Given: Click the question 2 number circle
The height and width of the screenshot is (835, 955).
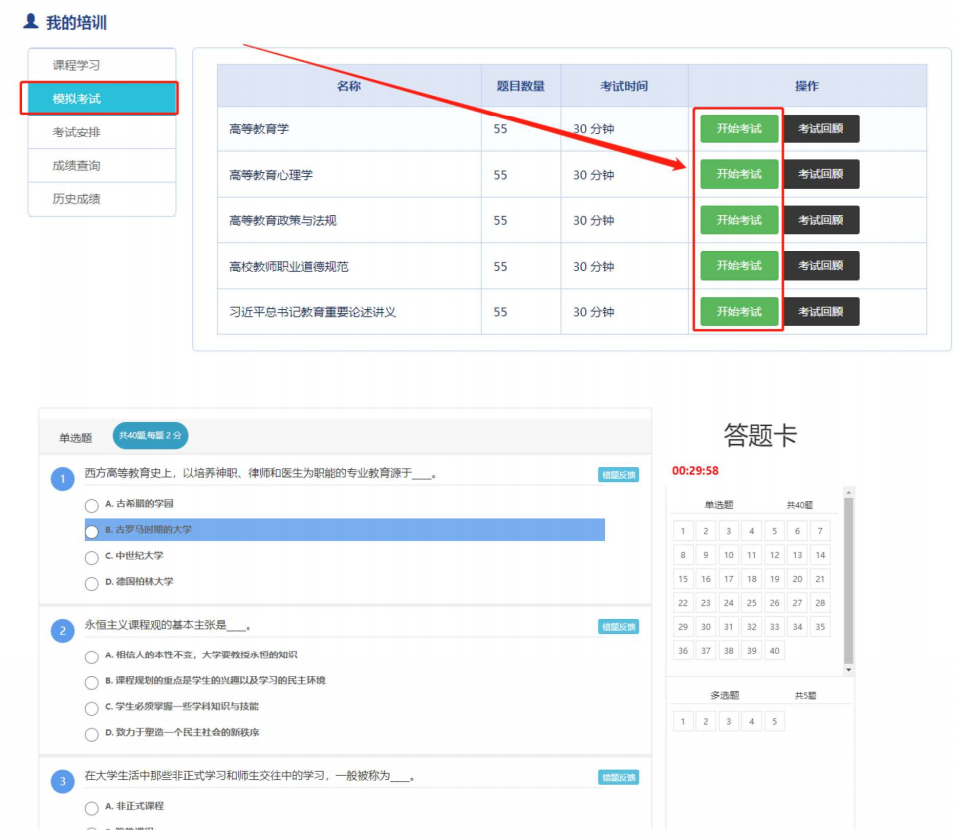Looking at the screenshot, I should [62, 631].
